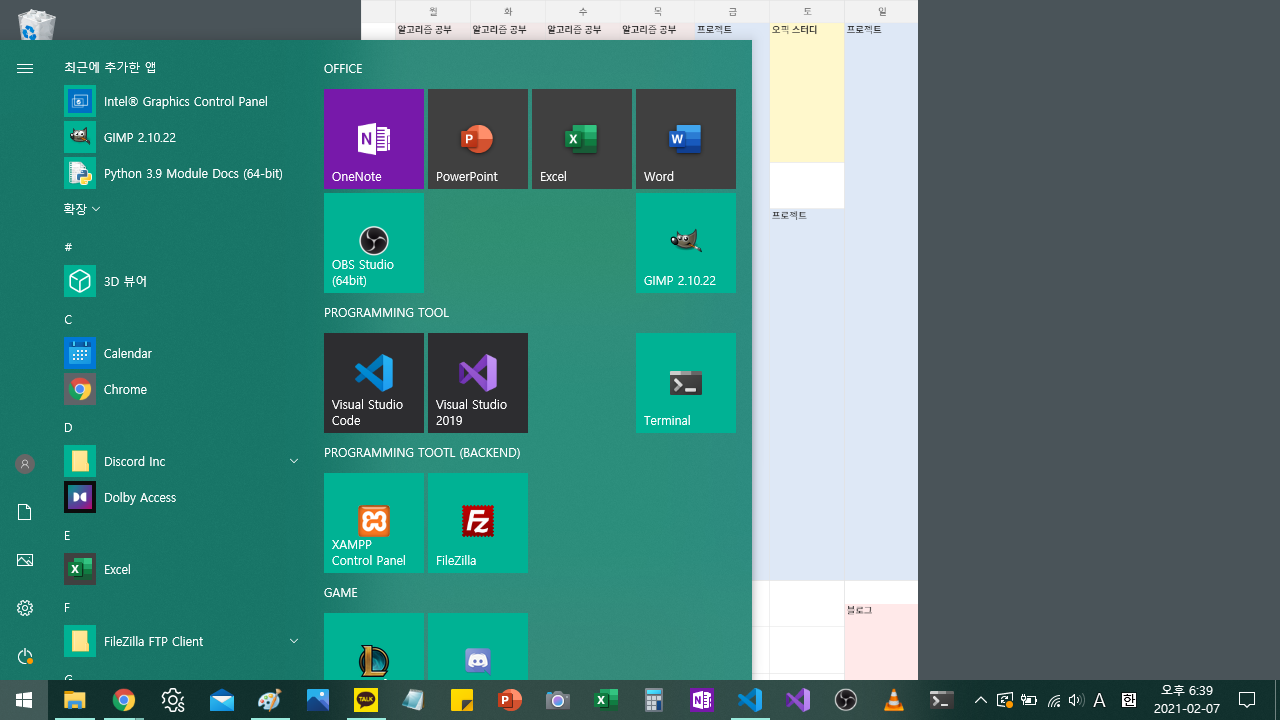Open the OneNote tile in OFFICE group
This screenshot has height=720, width=1280.
374,139
